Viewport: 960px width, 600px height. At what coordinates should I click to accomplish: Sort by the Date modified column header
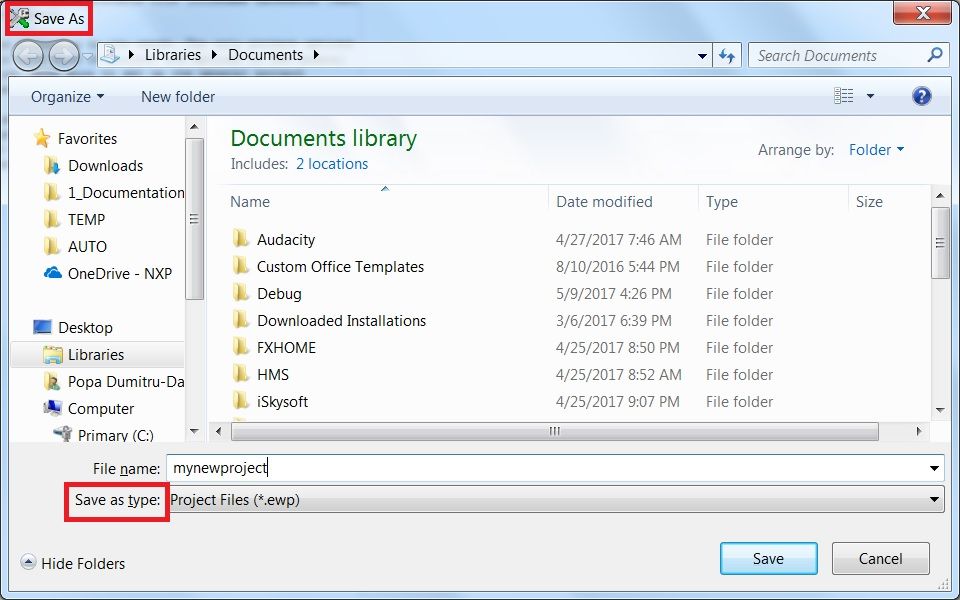point(604,202)
